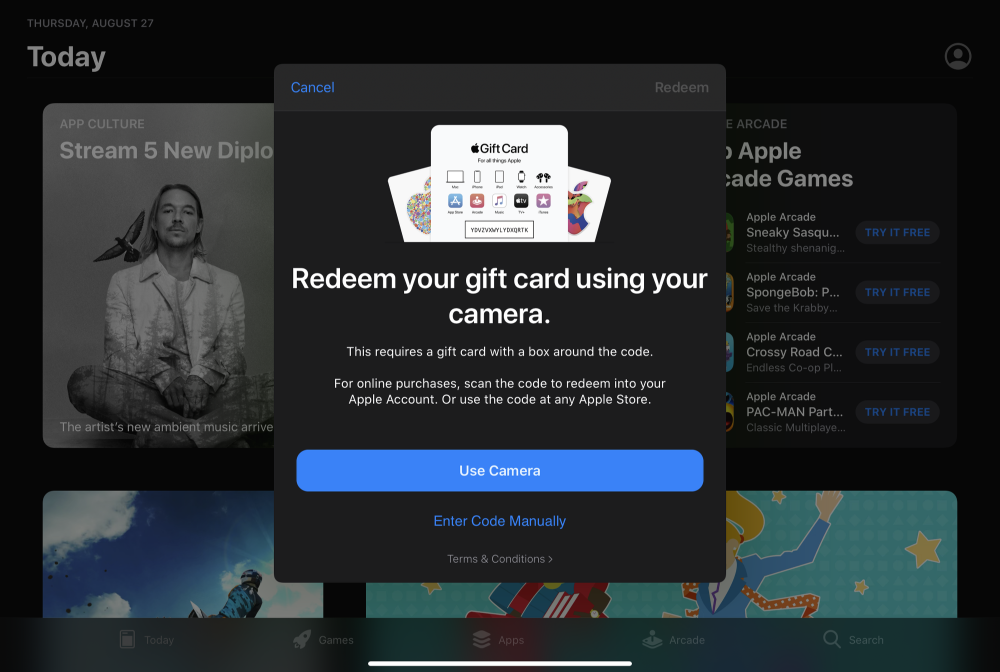The width and height of the screenshot is (1000, 672).
Task: Click the Gift Card illustration image
Action: [x=499, y=184]
